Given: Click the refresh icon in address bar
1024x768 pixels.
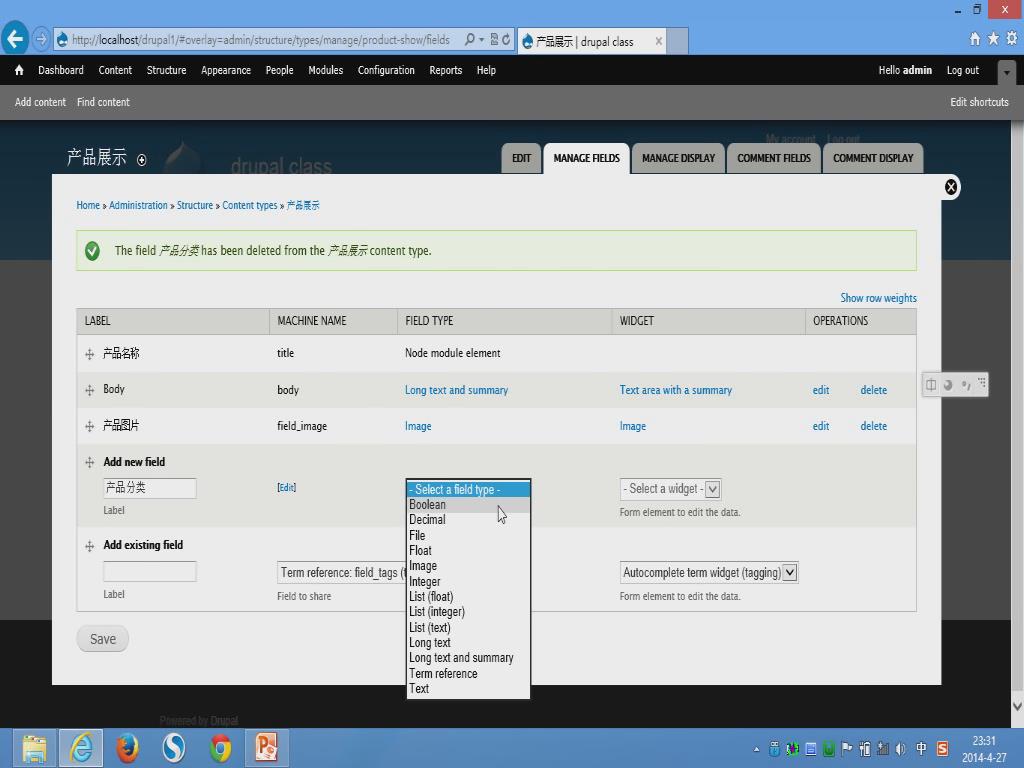Looking at the screenshot, I should click(506, 40).
